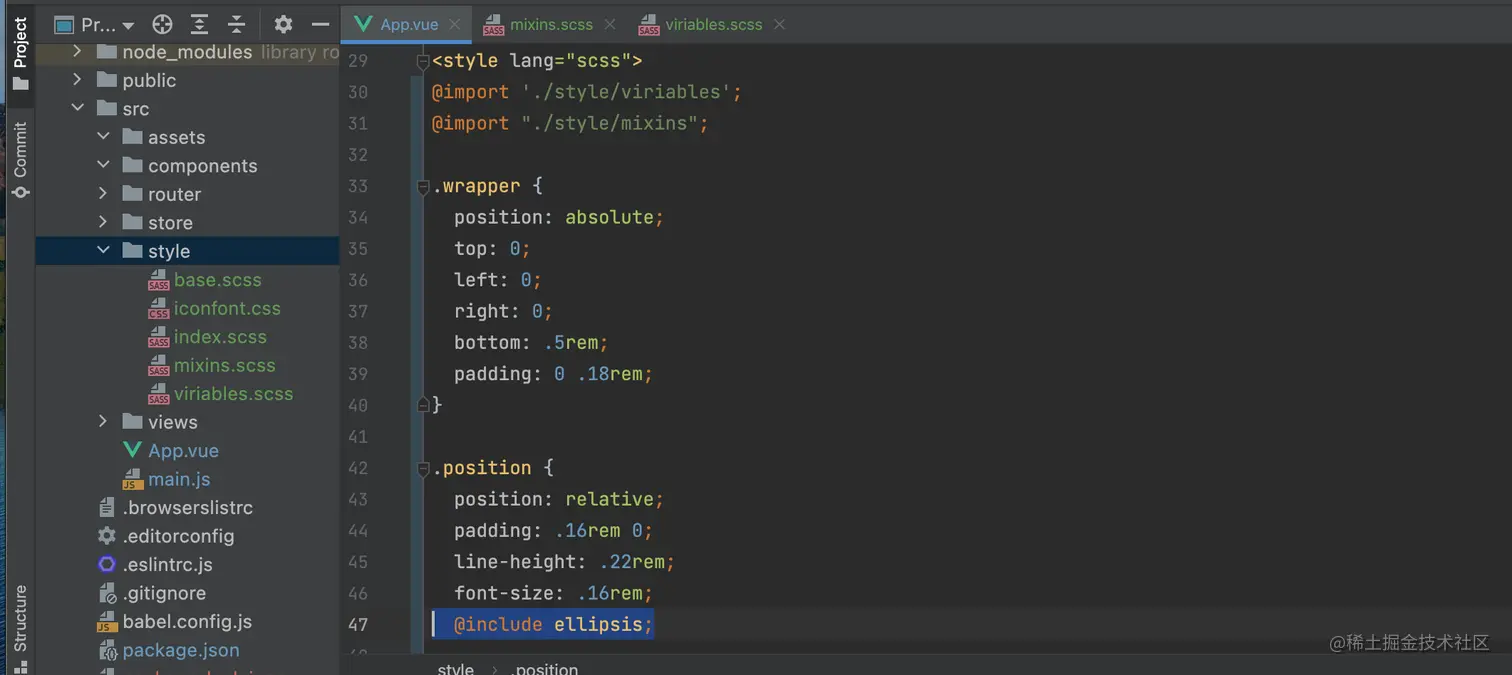Viewport: 1512px width, 675px height.
Task: Open index.scss in project tree
Action: click(220, 337)
